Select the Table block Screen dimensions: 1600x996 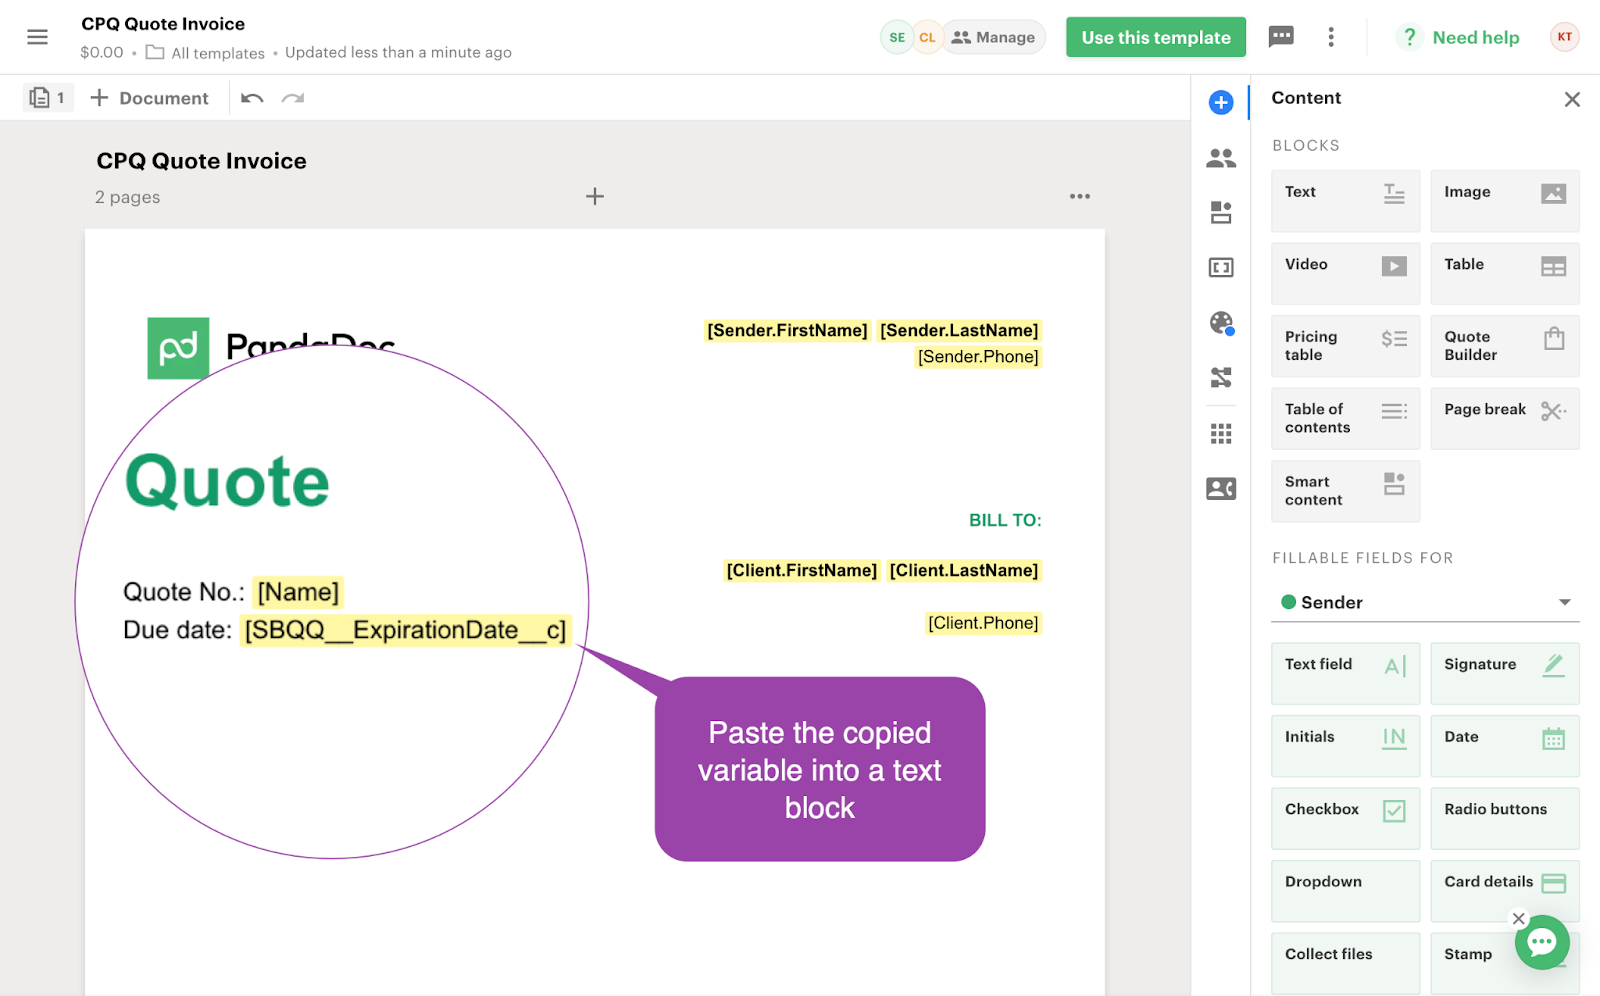[1505, 273]
